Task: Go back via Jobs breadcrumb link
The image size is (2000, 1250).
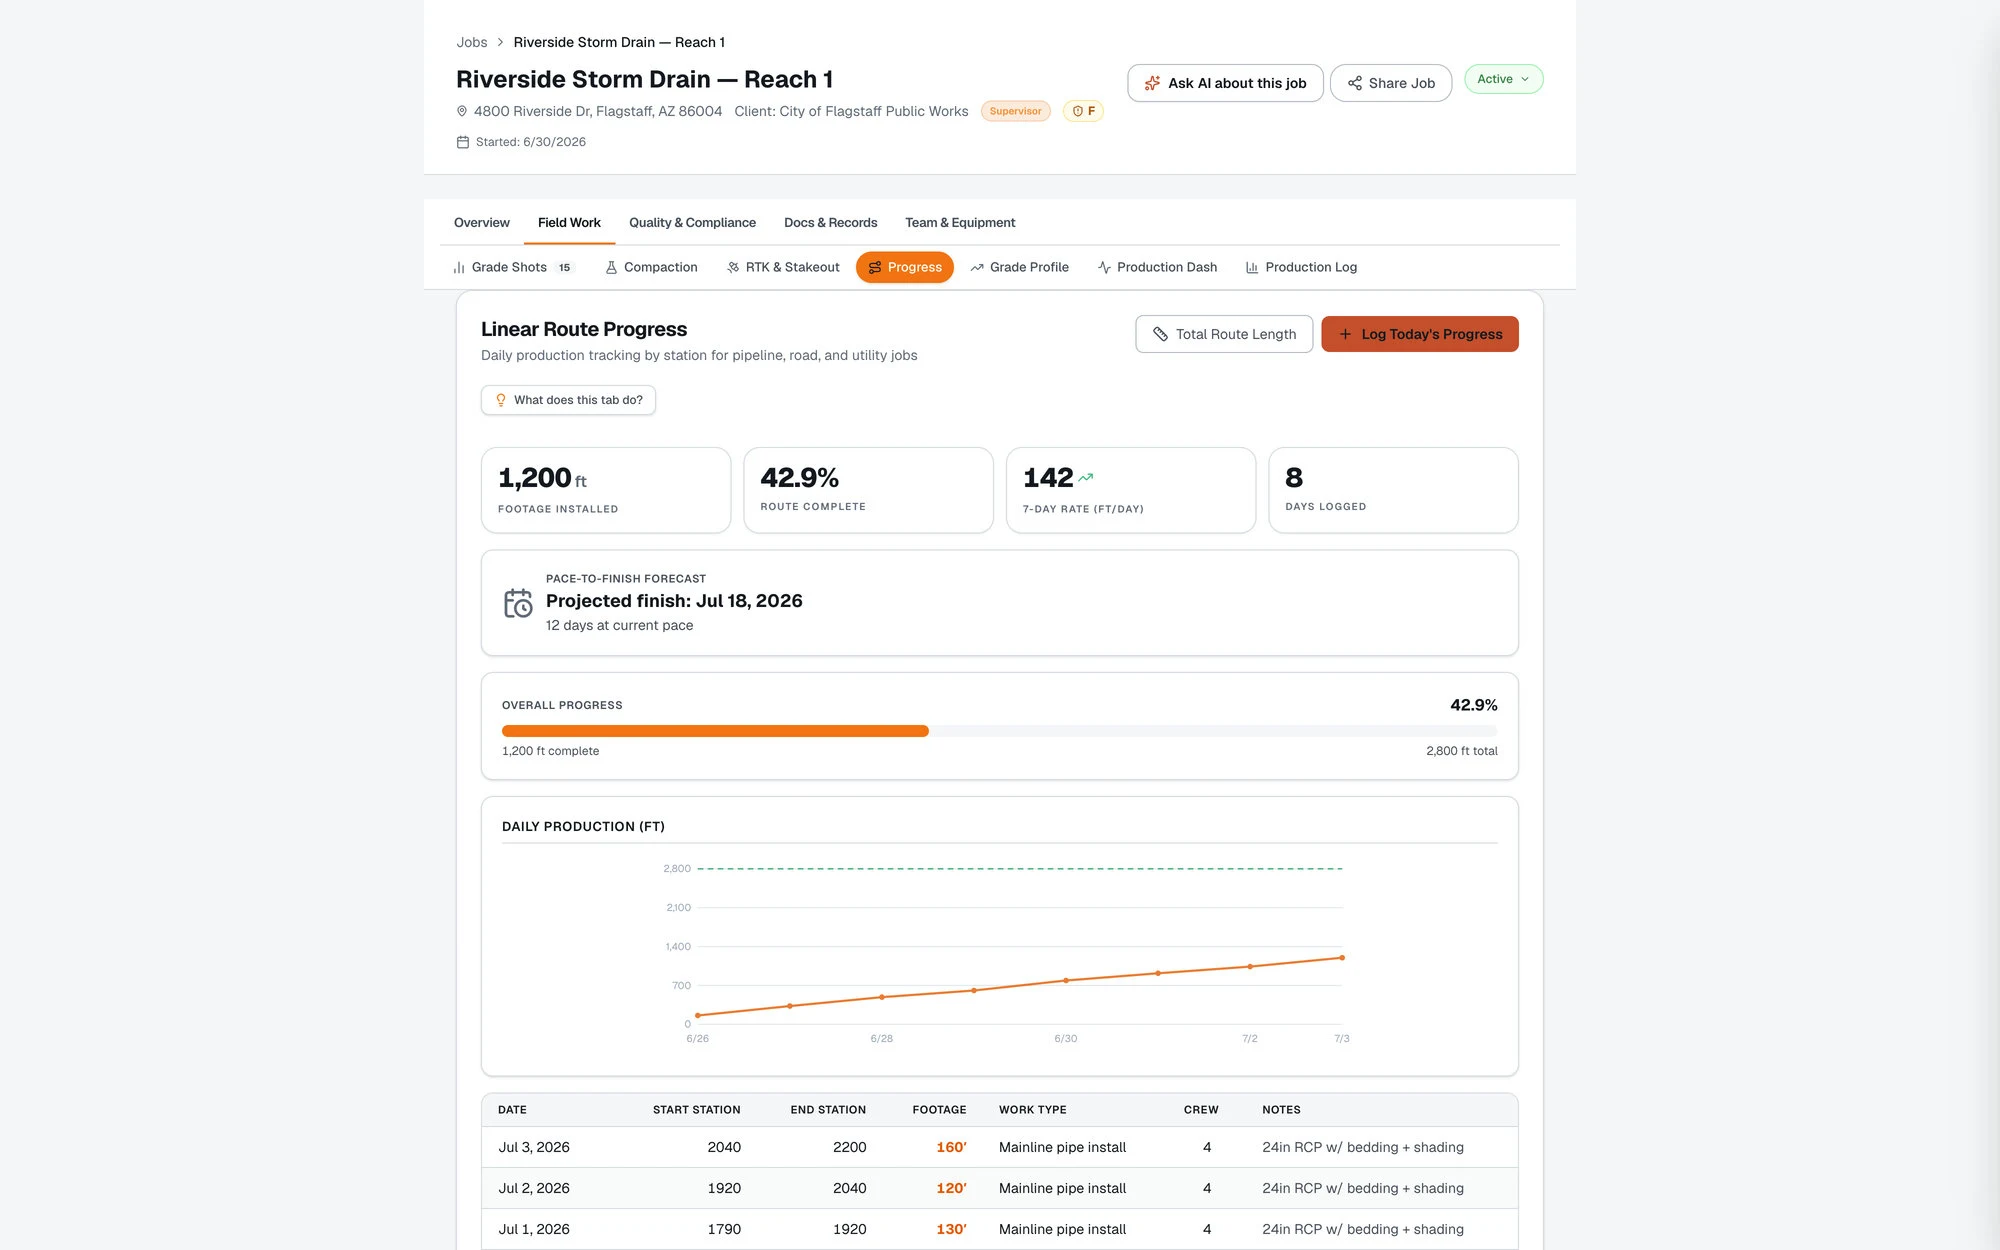Action: pos(472,42)
